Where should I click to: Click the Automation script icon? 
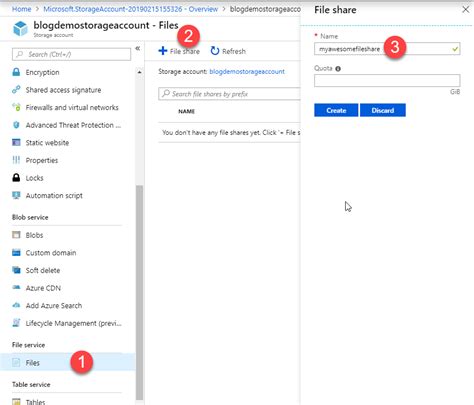pos(16,195)
